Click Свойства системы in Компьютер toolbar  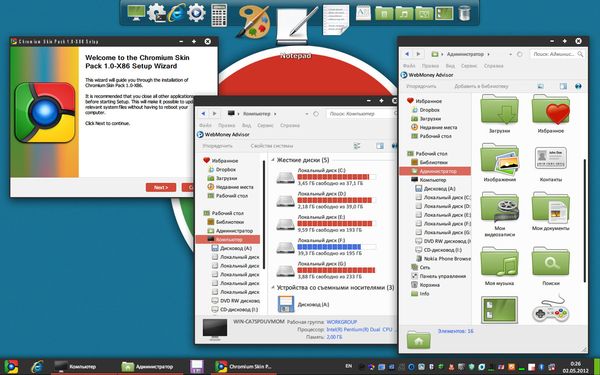click(x=272, y=146)
